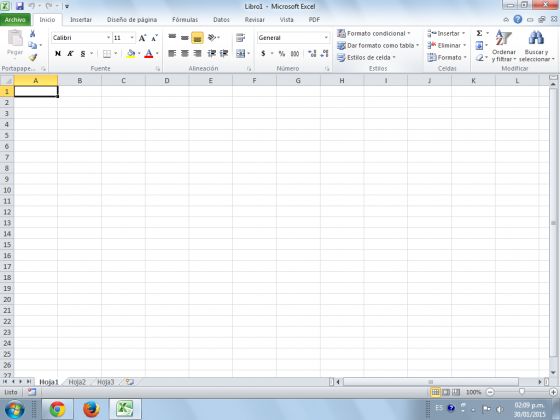Click the Increase Font Size icon
The width and height of the screenshot is (560, 420).
tap(142, 38)
